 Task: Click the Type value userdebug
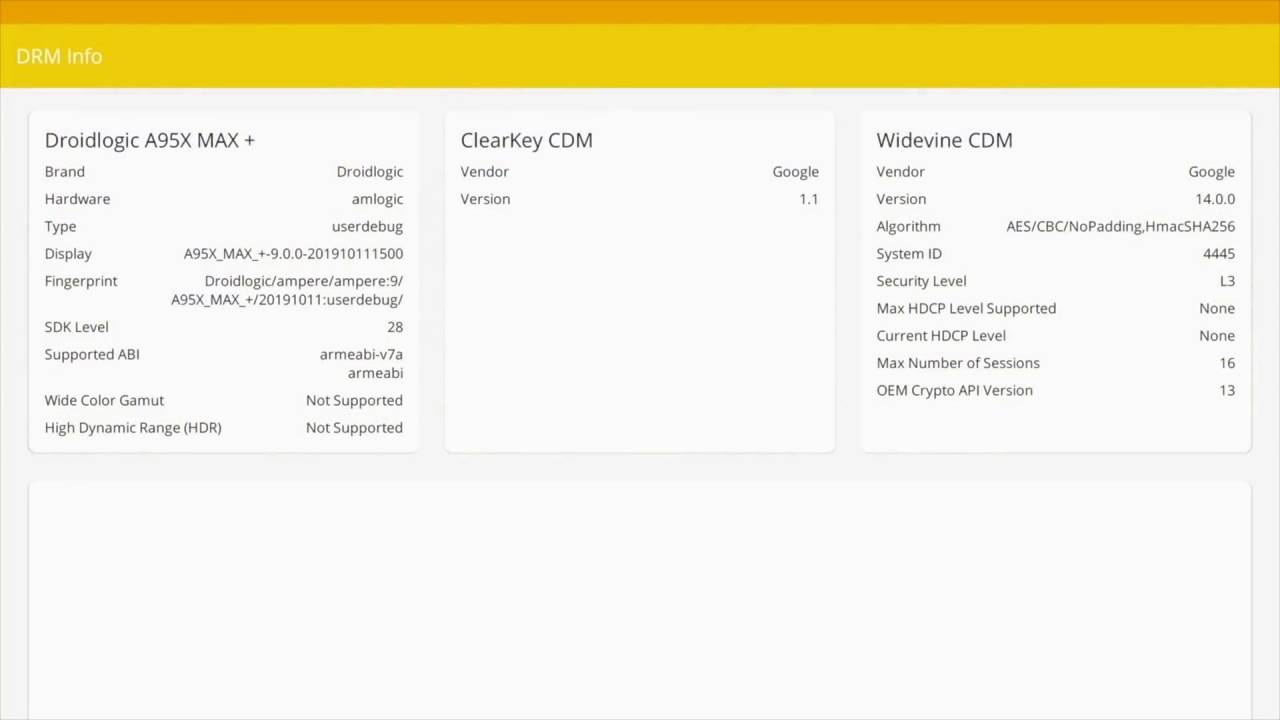[367, 226]
